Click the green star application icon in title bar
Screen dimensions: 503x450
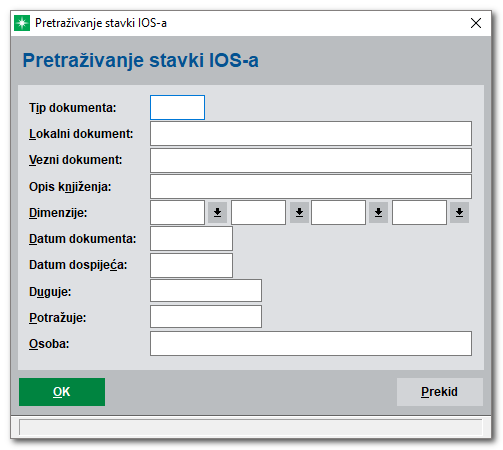coord(22,23)
